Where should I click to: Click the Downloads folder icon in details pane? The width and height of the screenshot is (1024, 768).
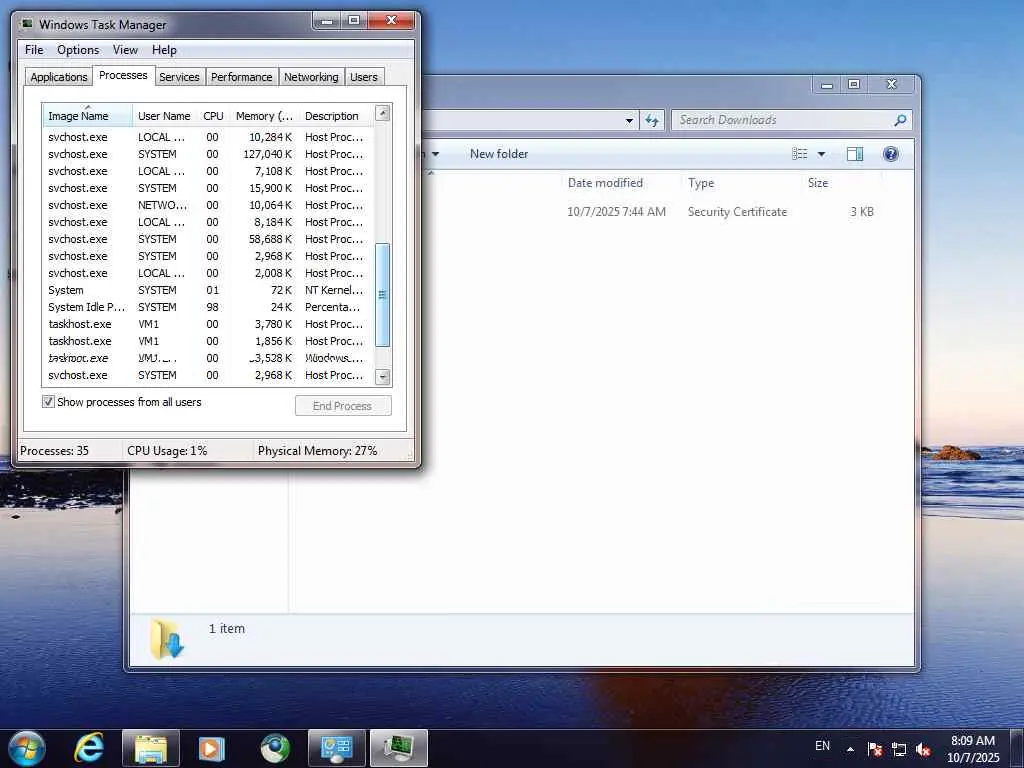167,639
